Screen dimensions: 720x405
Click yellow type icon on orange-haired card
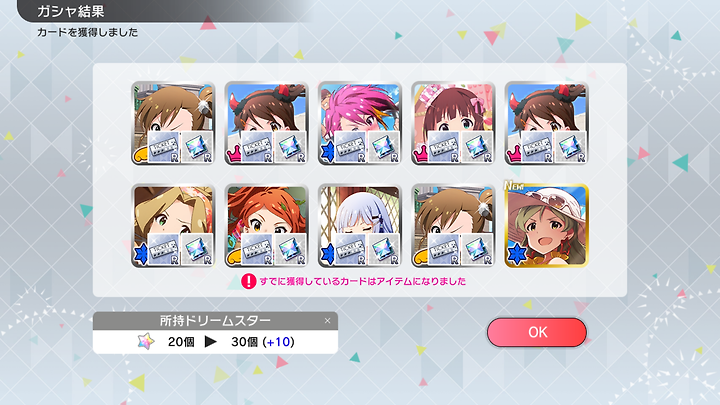pos(234,257)
